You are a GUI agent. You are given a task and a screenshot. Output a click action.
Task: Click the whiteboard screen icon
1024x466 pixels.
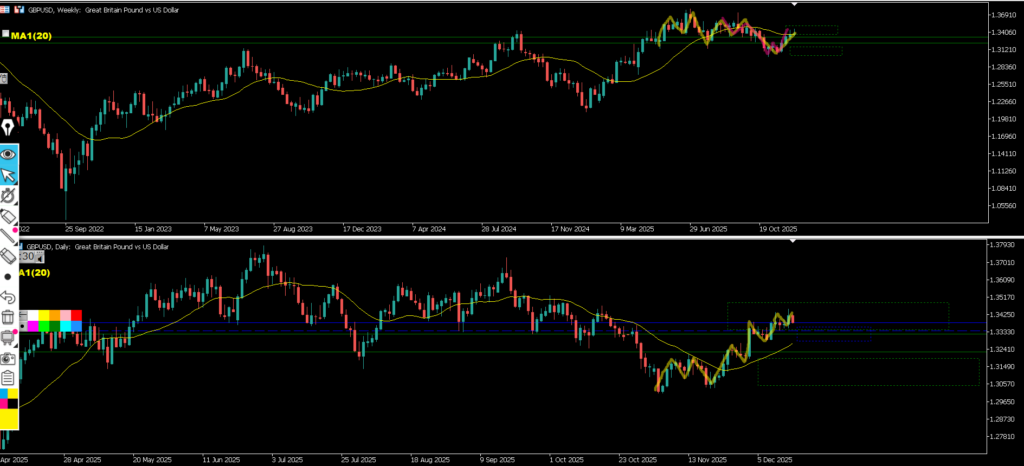tap(8, 337)
